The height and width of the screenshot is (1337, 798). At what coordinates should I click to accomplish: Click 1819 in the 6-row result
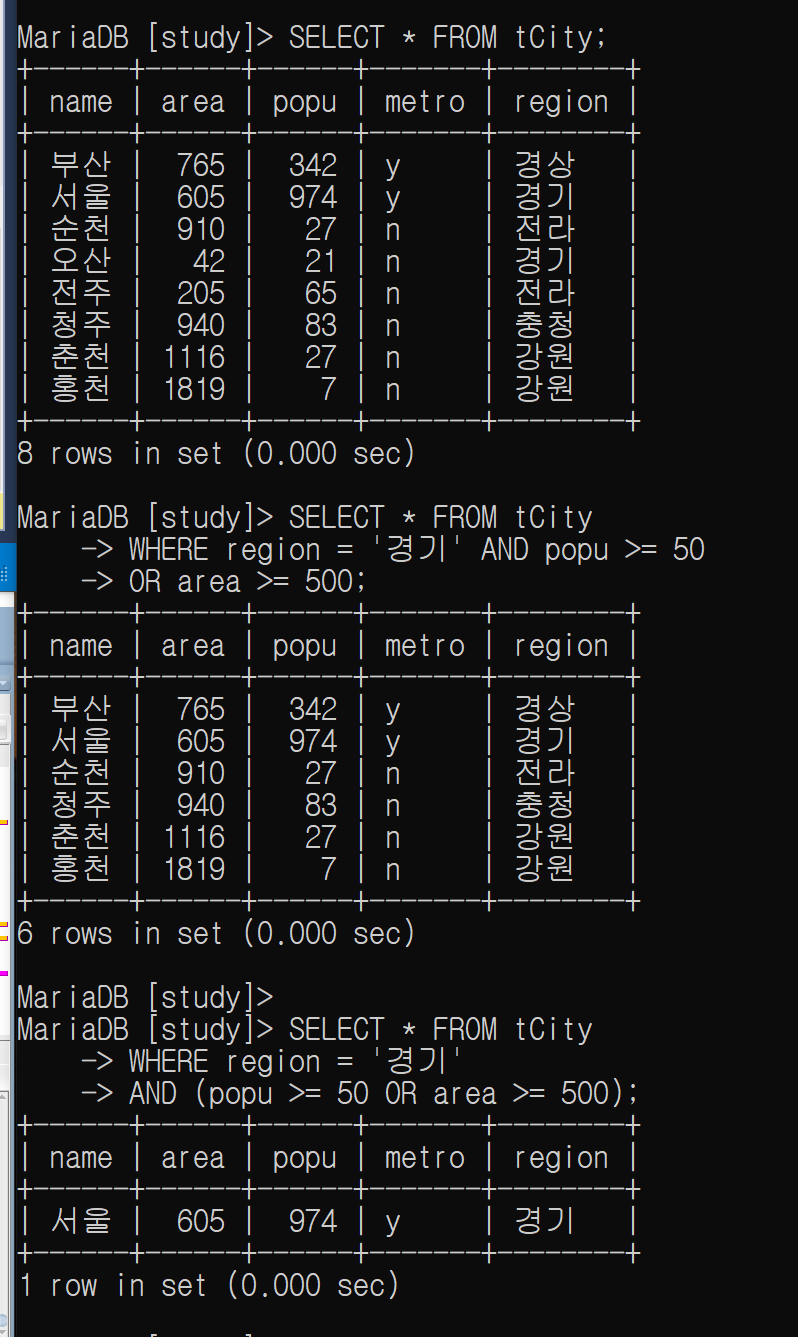[x=193, y=870]
